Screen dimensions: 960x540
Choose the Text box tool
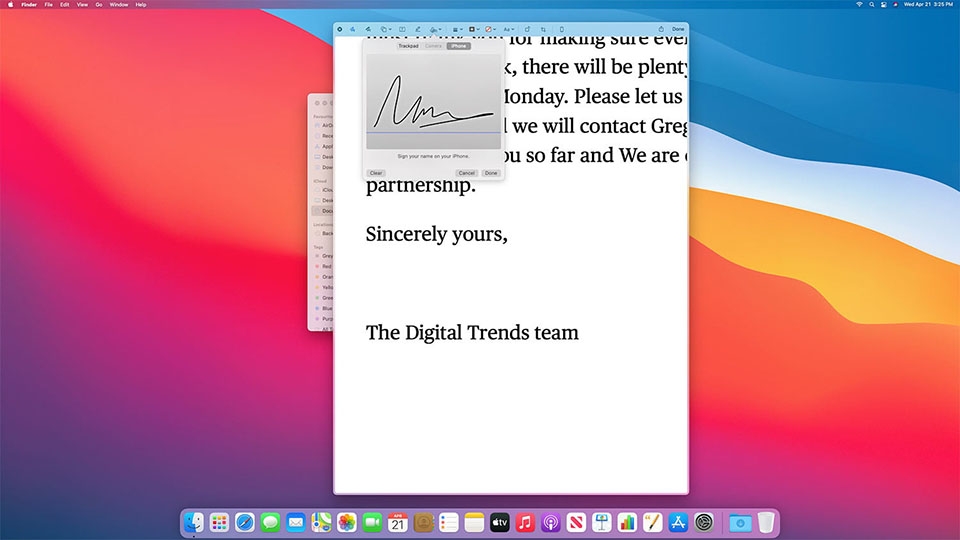click(x=402, y=29)
